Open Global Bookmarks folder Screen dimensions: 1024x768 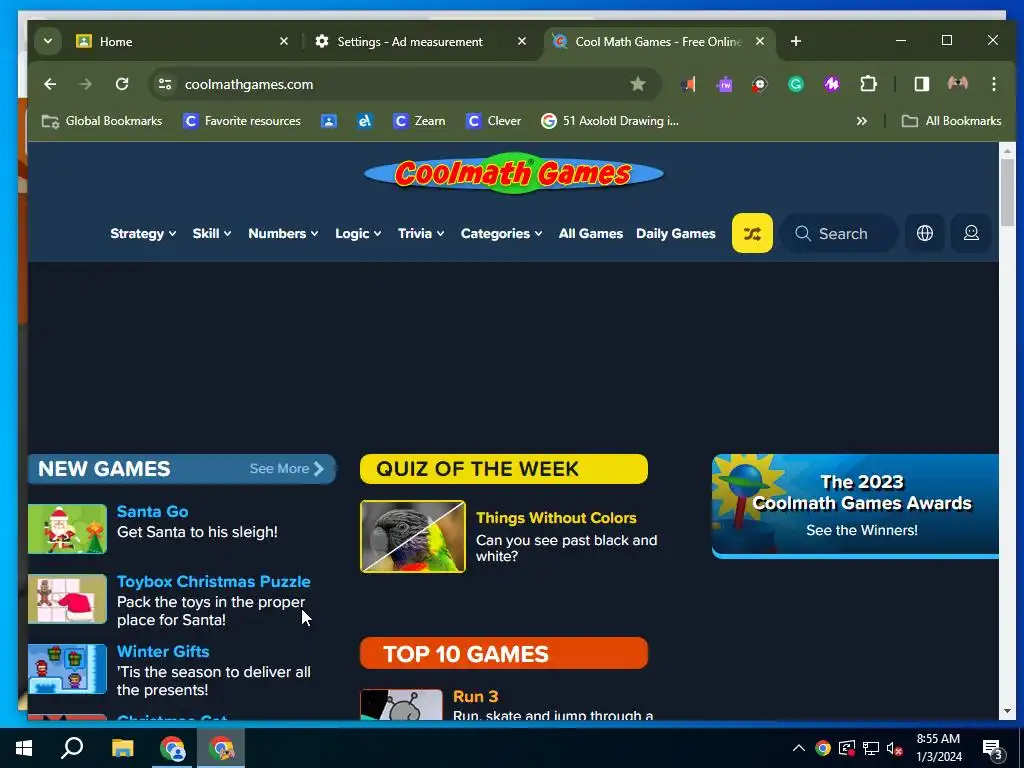102,121
